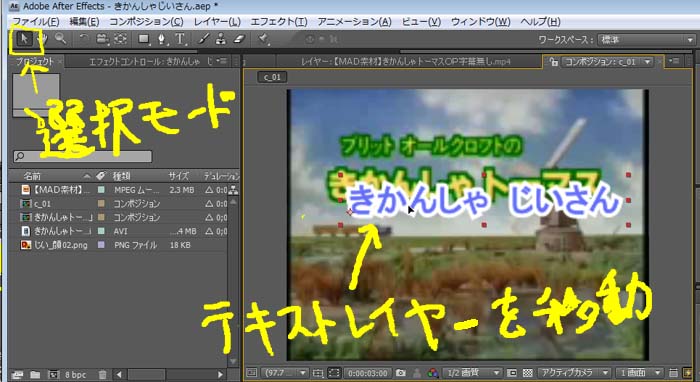
Task: Take a snapshot with the camera icon
Action: (401, 373)
